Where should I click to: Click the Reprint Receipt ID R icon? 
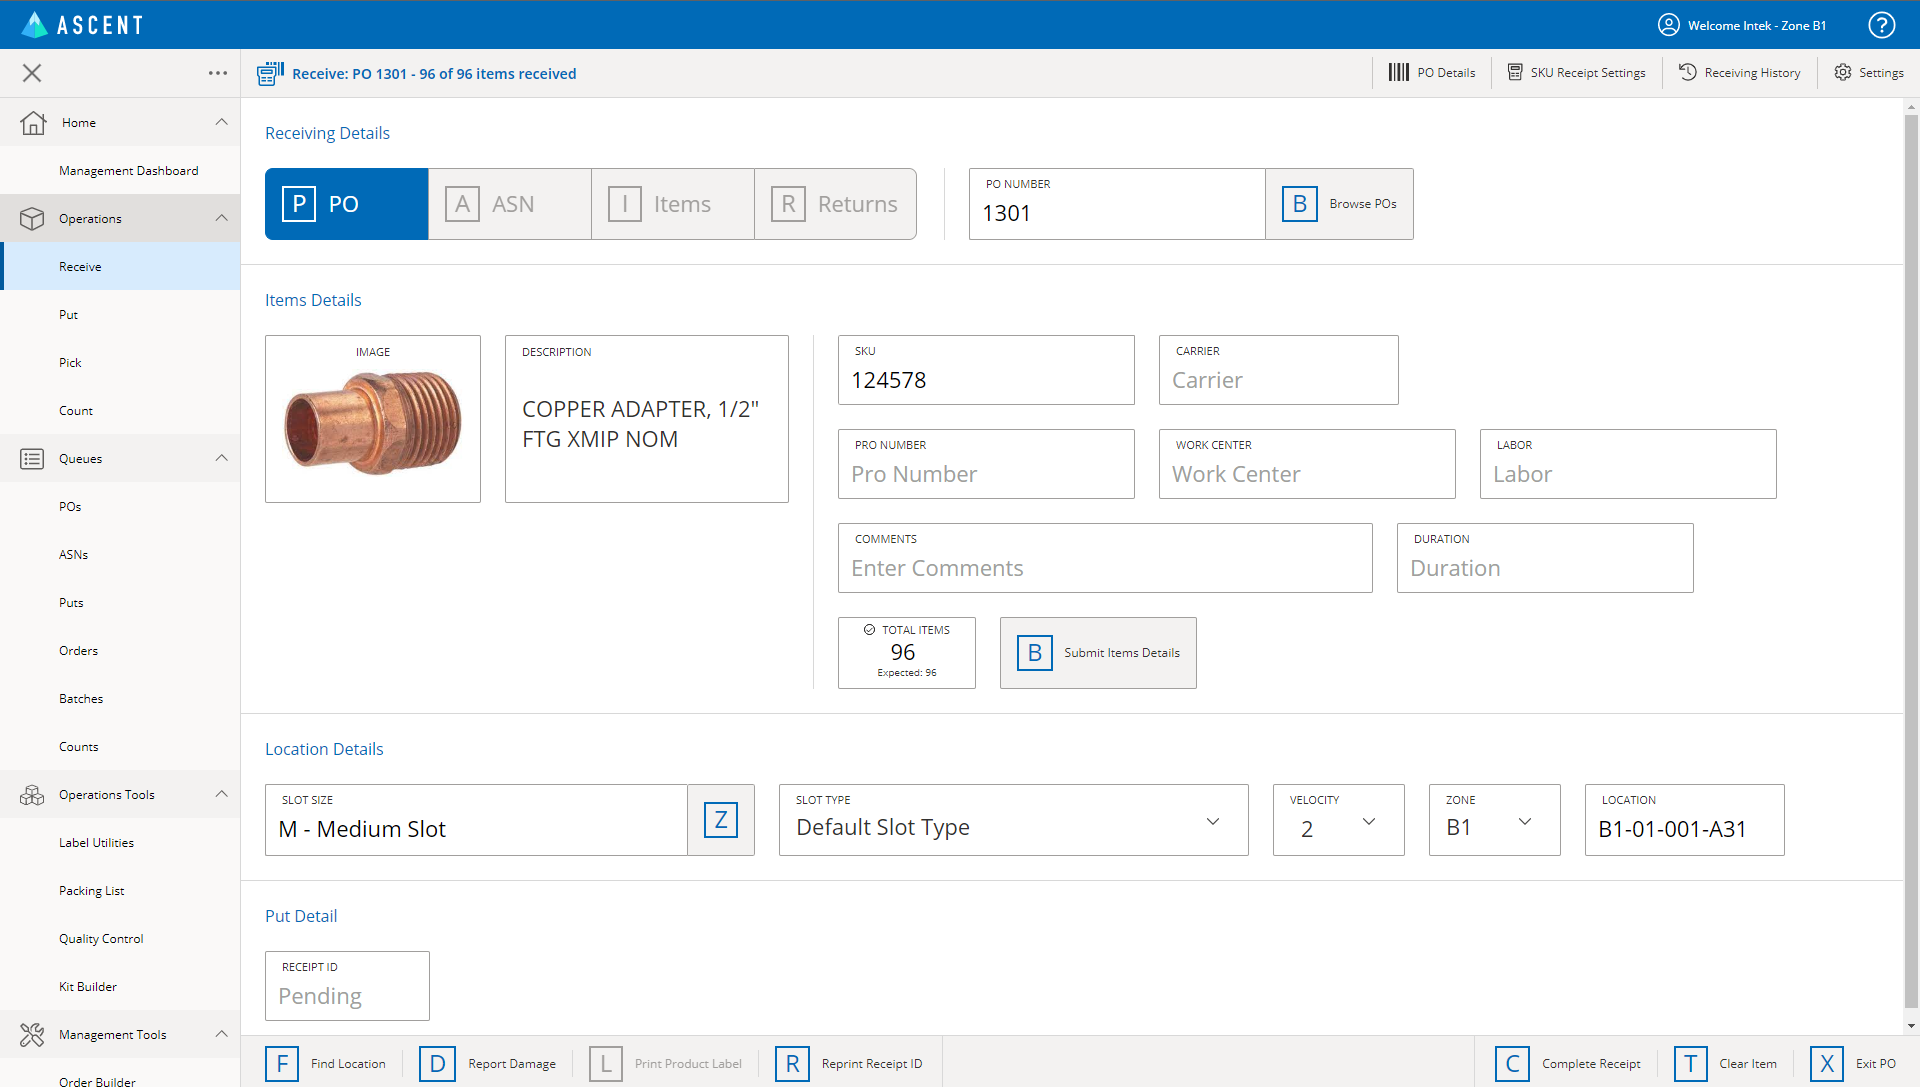pos(792,1063)
